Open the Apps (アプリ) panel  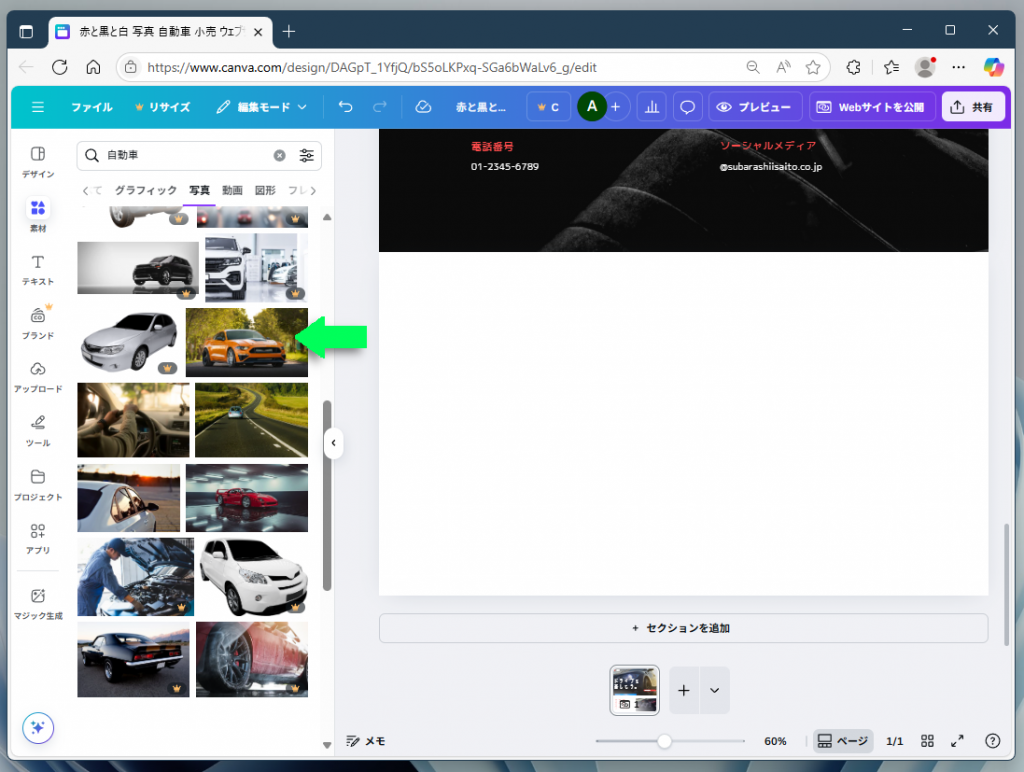[38, 538]
